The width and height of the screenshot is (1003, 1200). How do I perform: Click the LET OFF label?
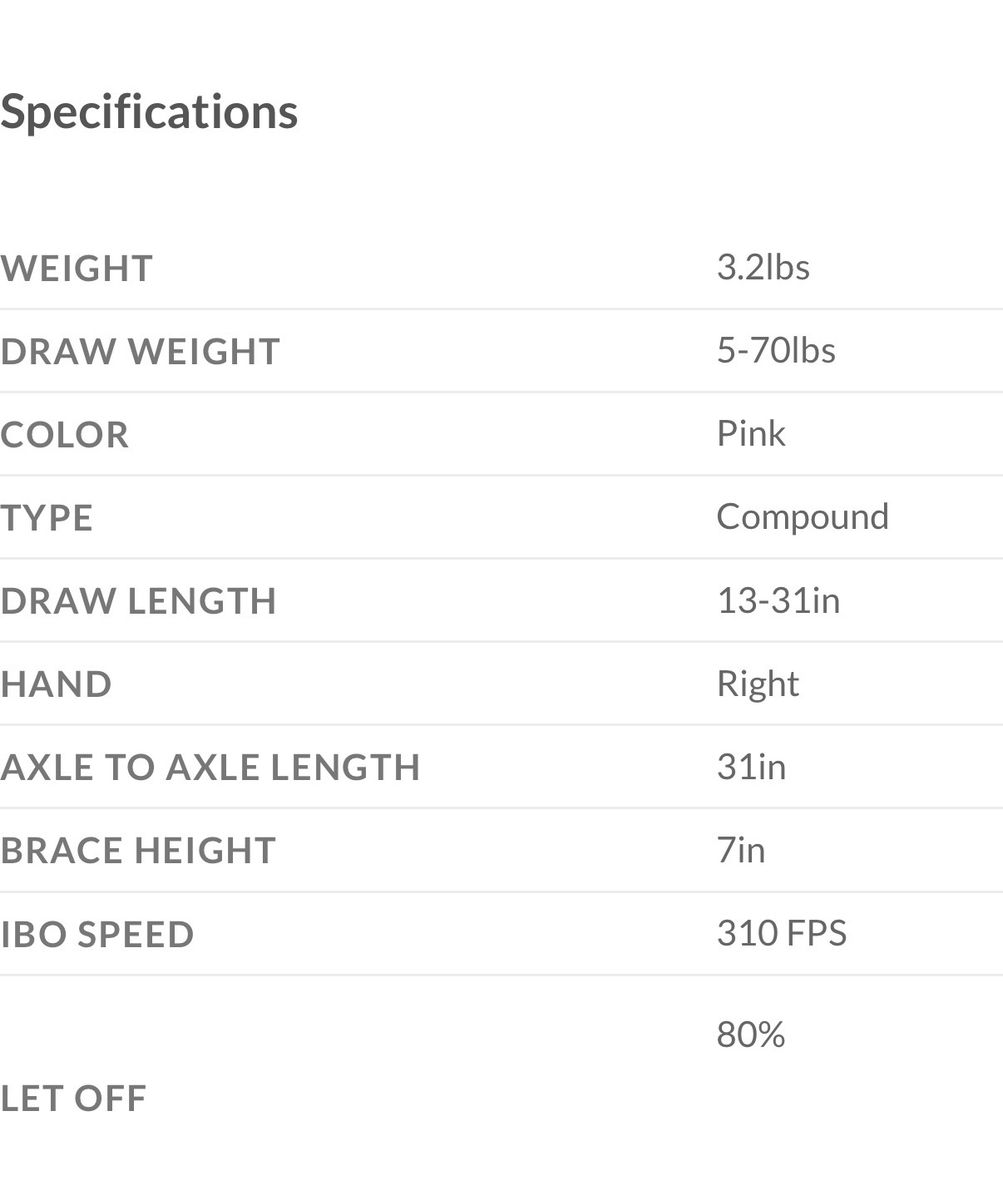click(x=73, y=1098)
